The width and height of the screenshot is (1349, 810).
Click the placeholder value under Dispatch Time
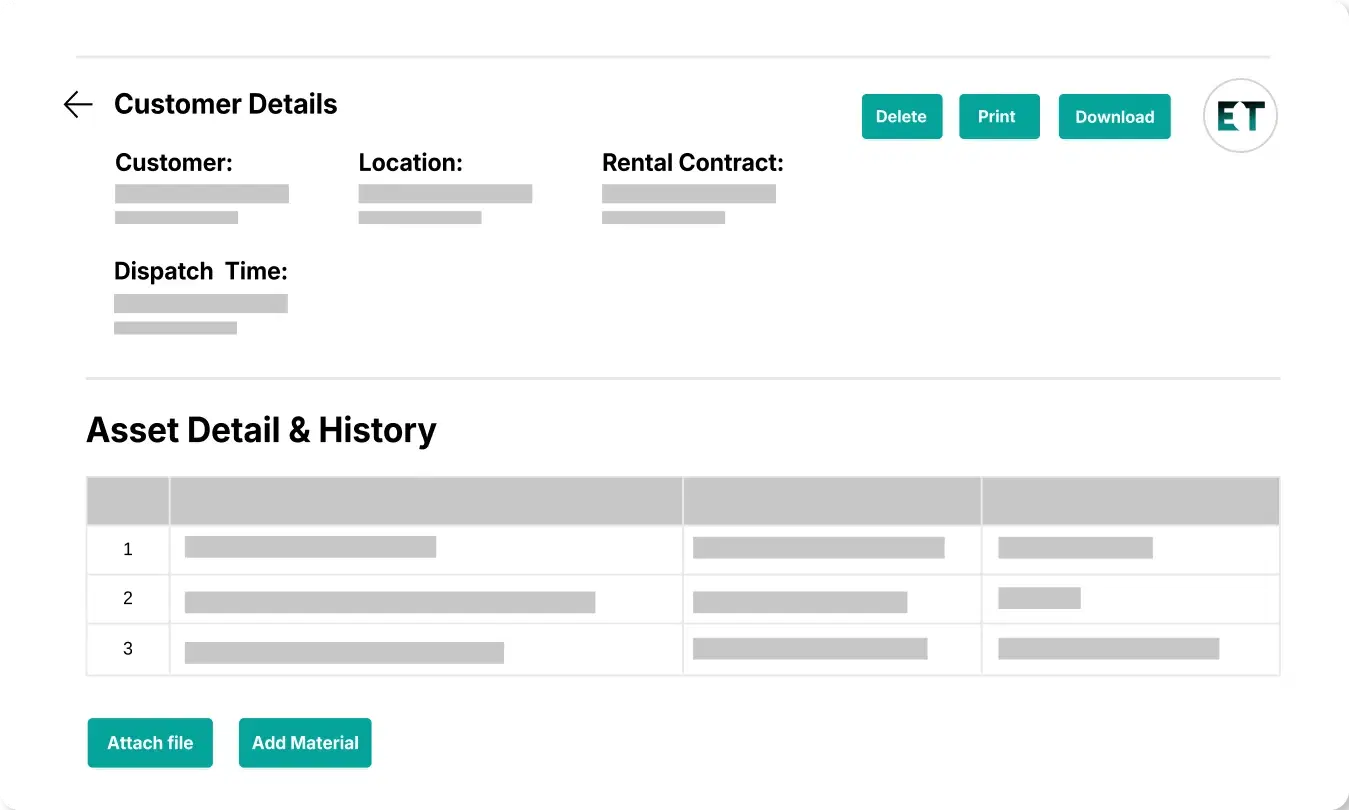201,303
